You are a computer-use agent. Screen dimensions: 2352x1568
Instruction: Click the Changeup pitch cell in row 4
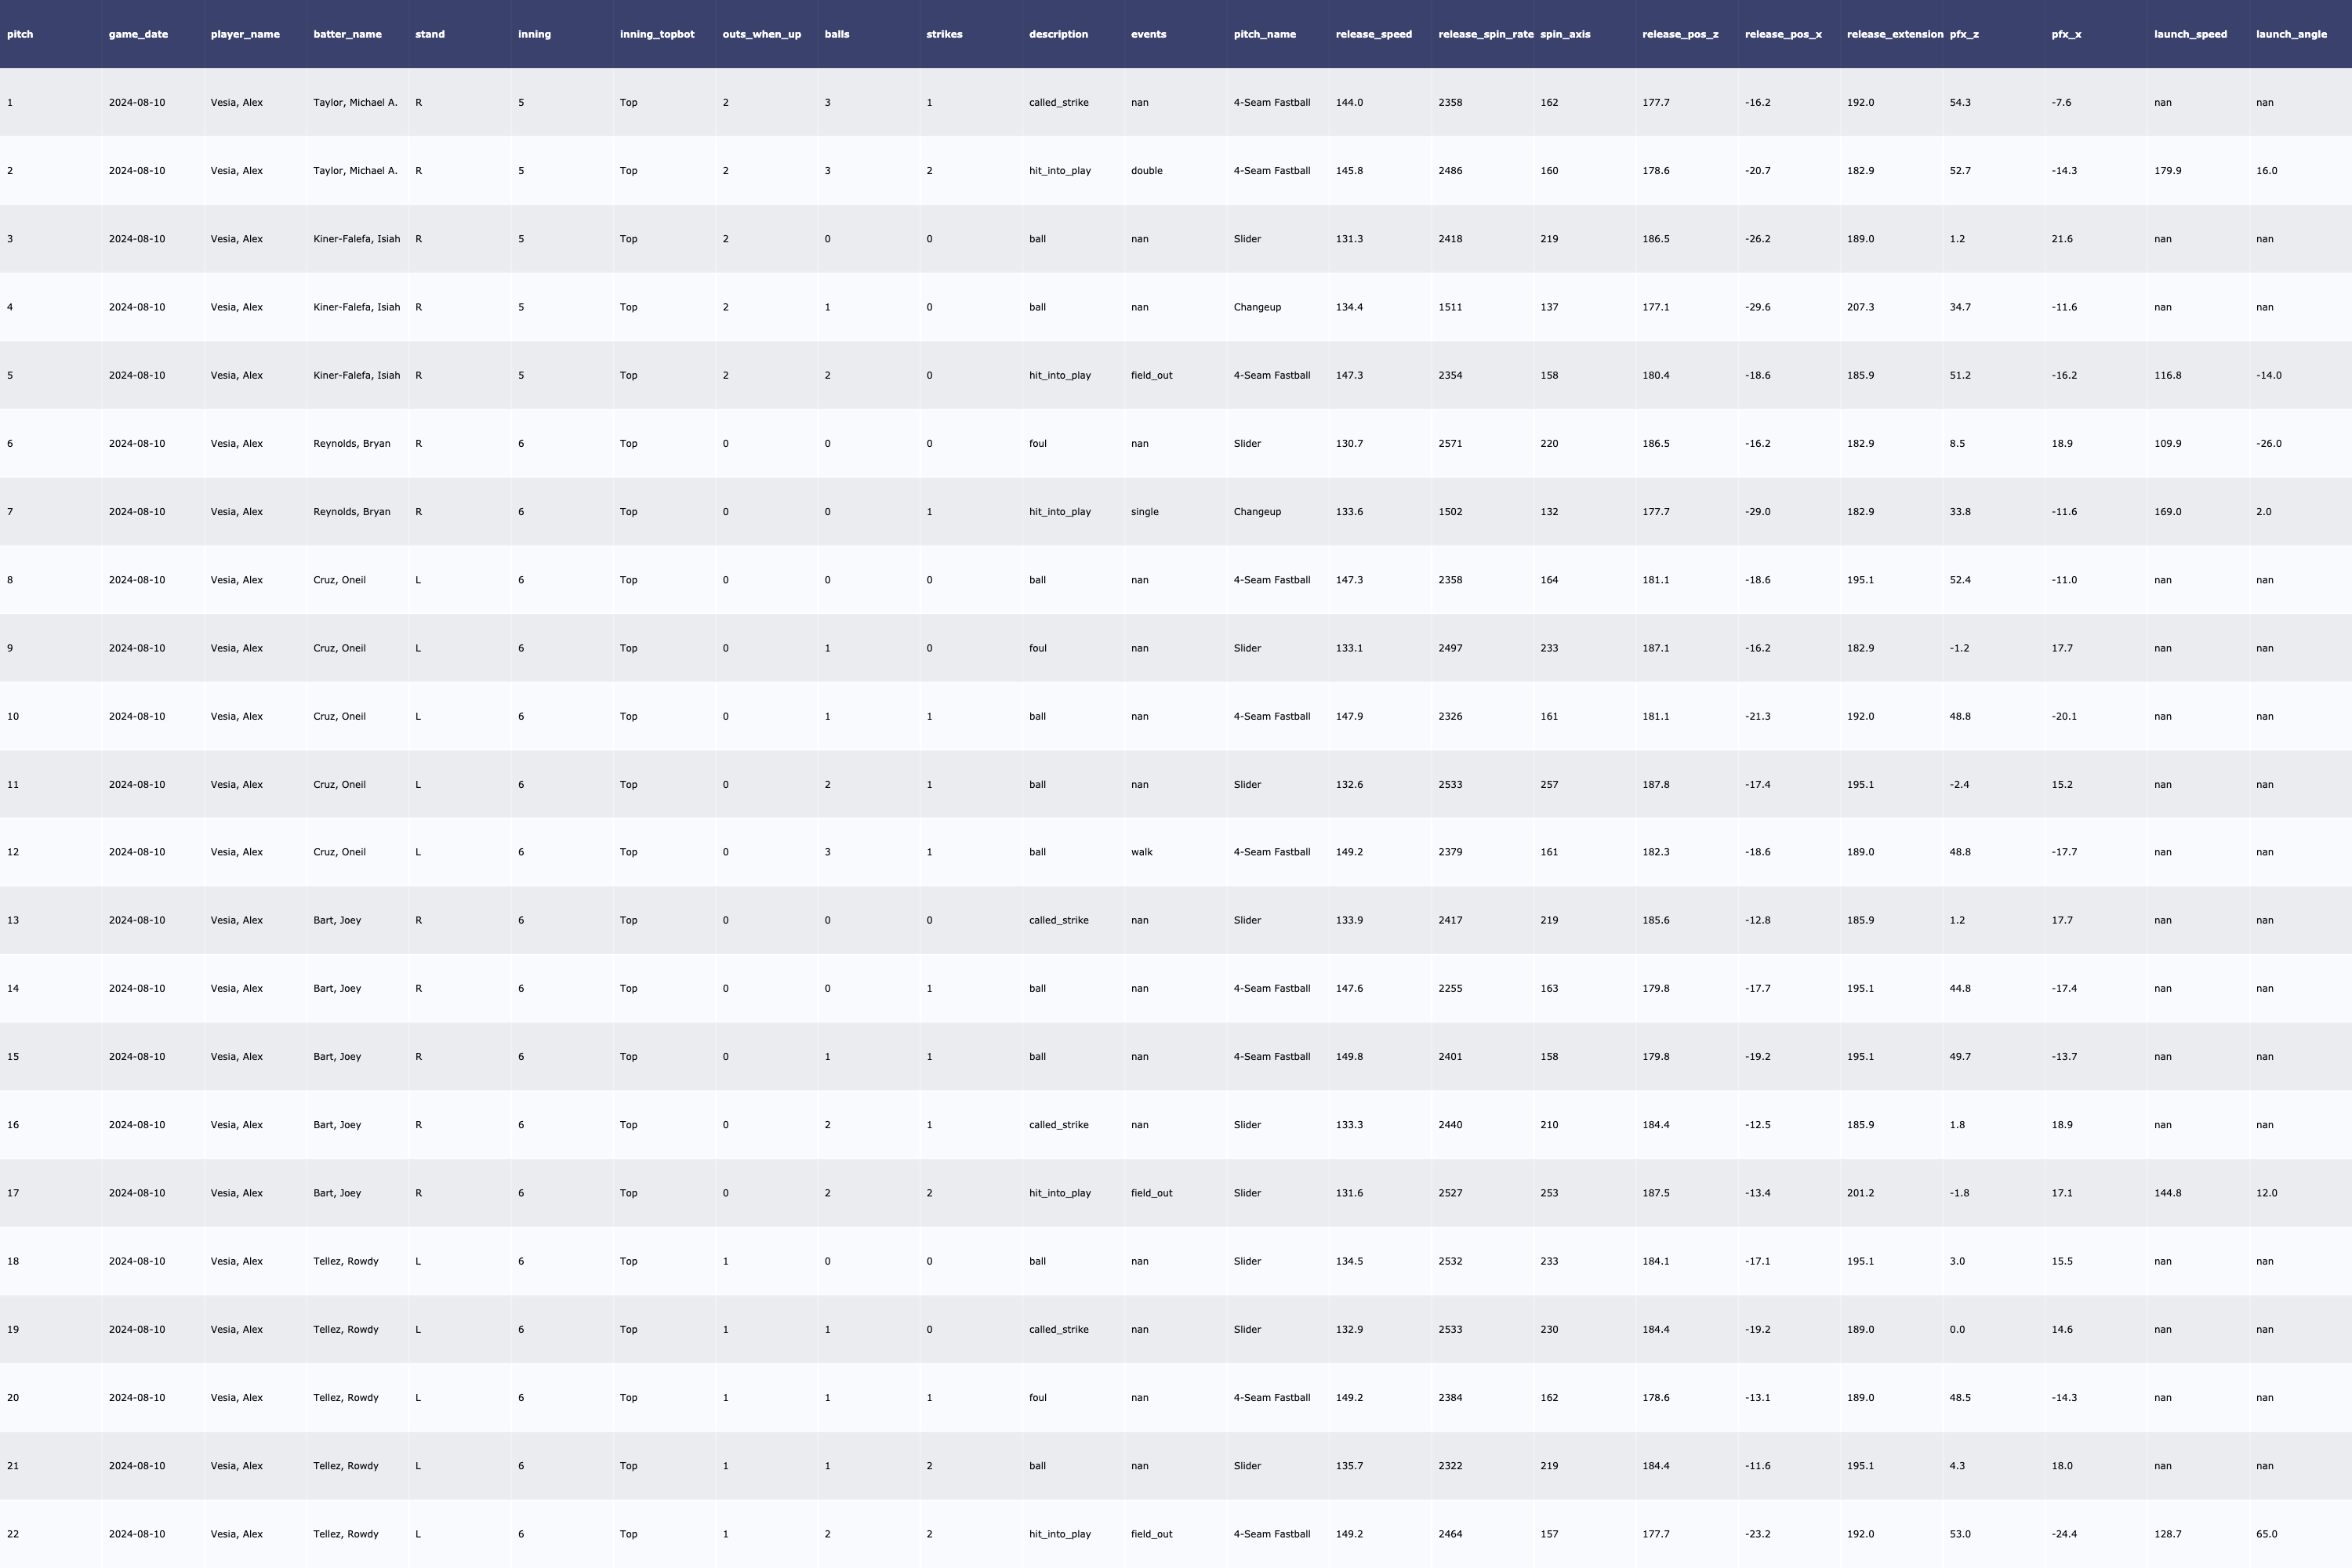(1257, 307)
